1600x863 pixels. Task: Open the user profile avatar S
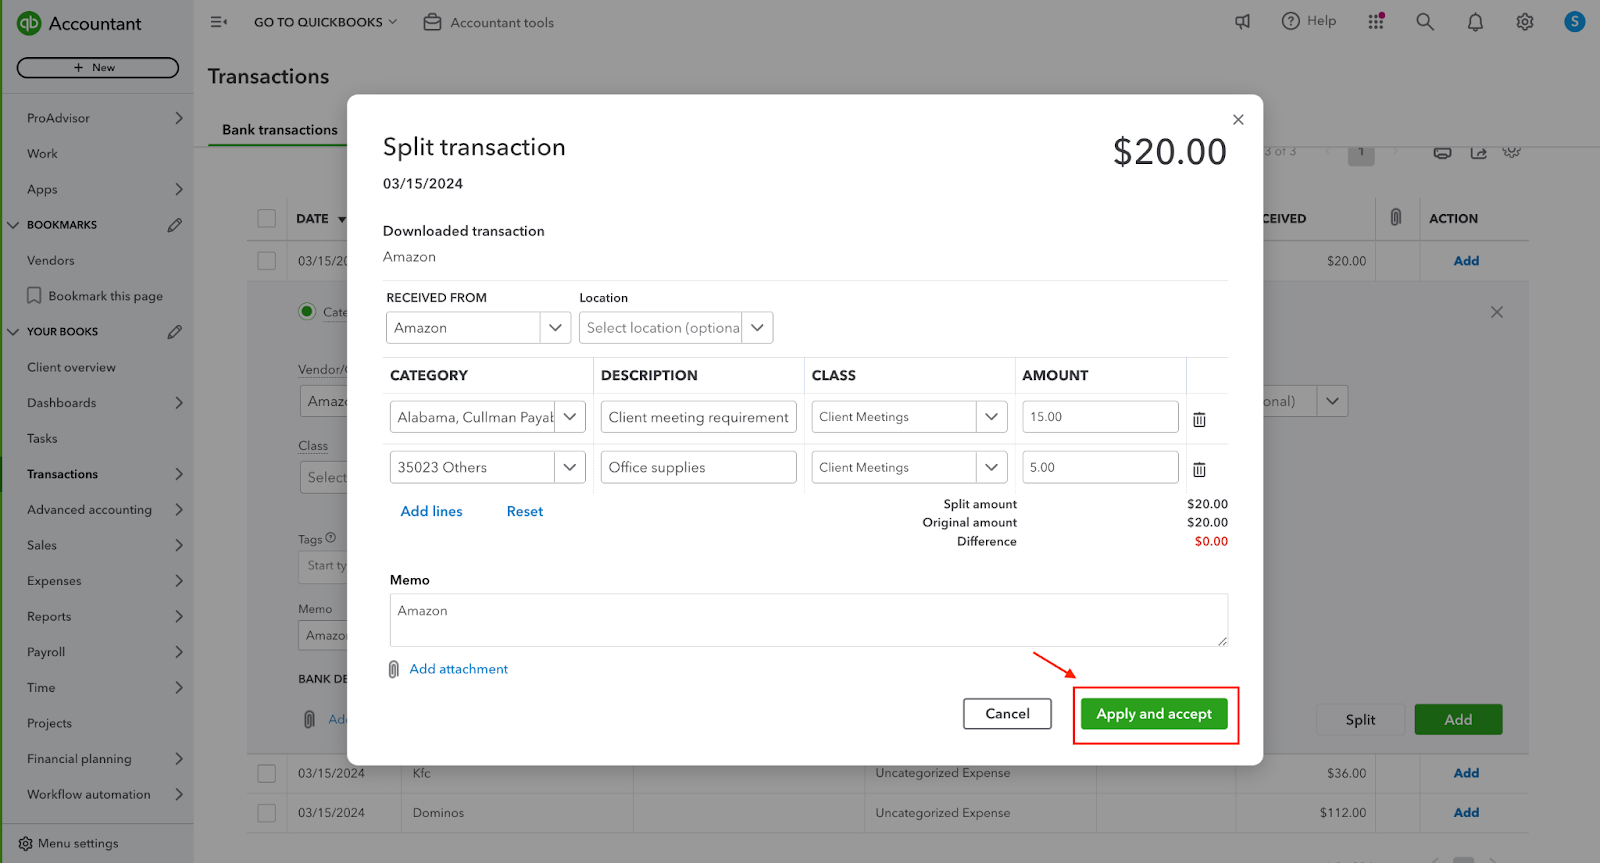pyautogui.click(x=1574, y=21)
